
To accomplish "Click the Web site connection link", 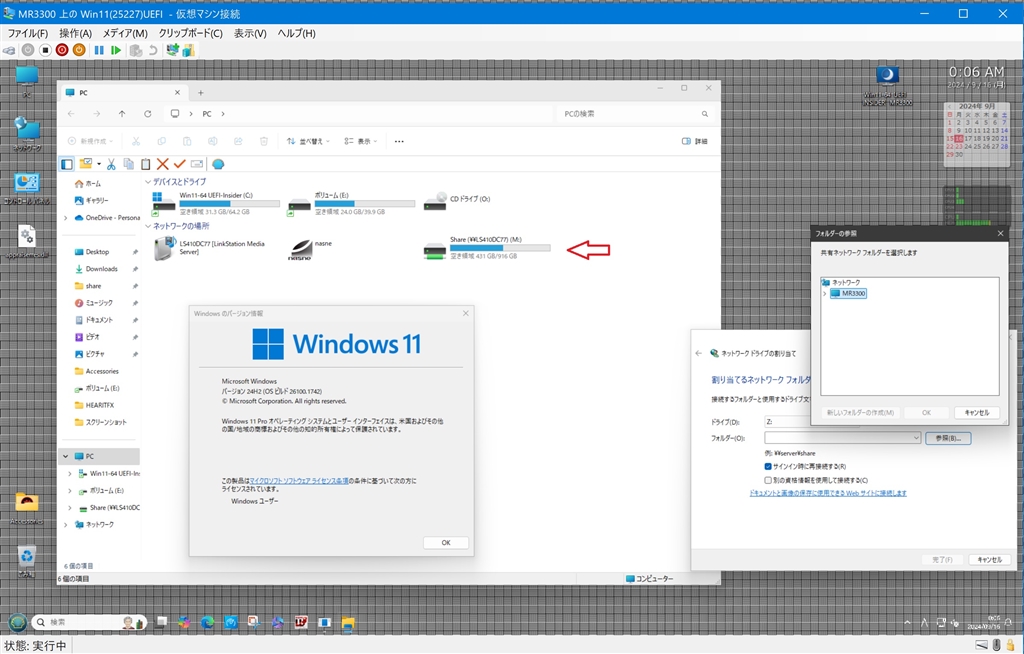I will [827, 493].
